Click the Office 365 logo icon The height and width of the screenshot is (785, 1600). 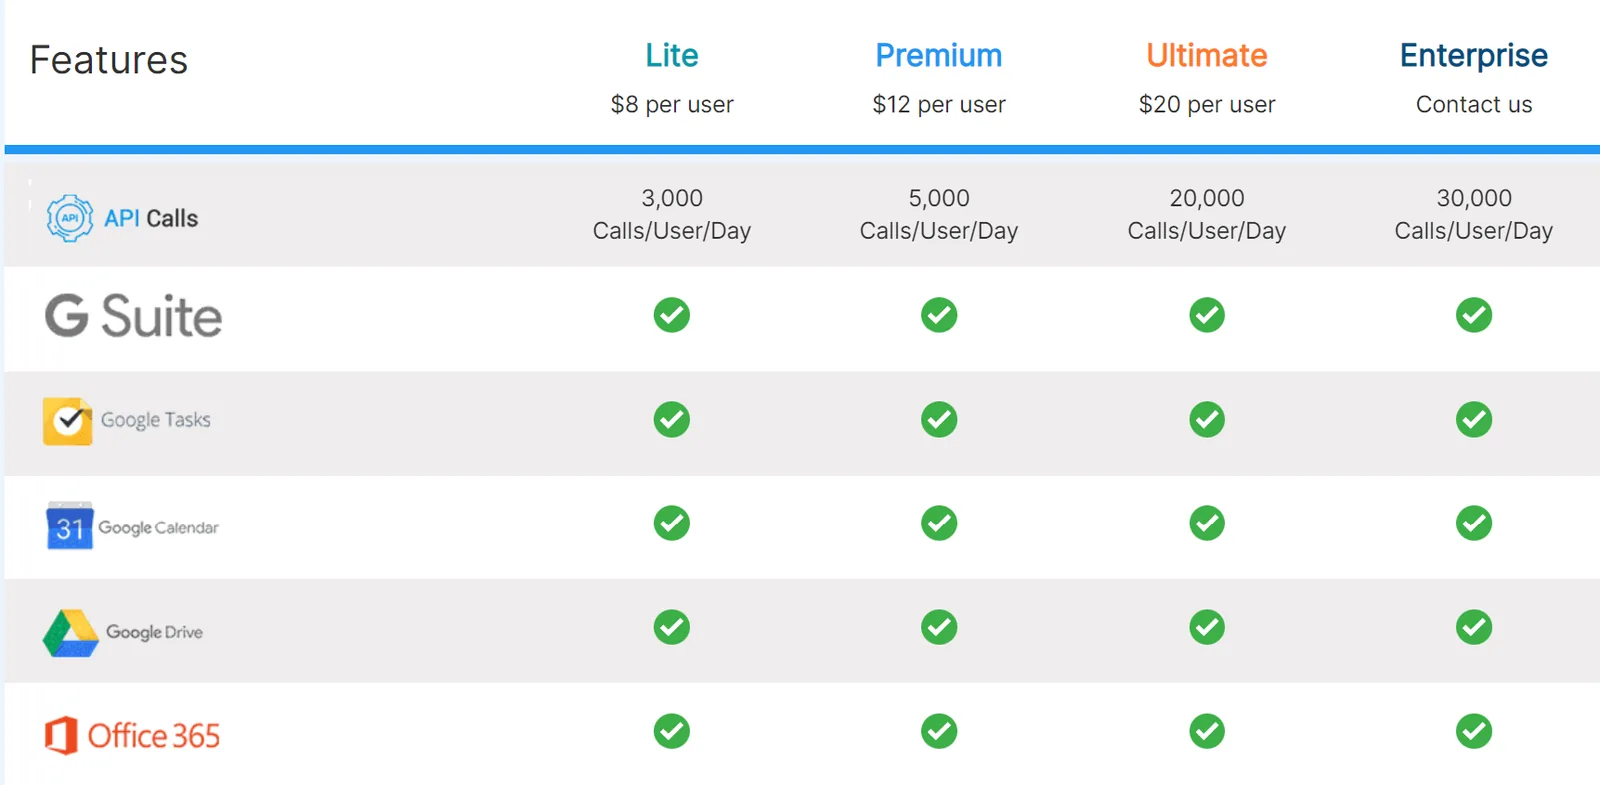[x=61, y=736]
